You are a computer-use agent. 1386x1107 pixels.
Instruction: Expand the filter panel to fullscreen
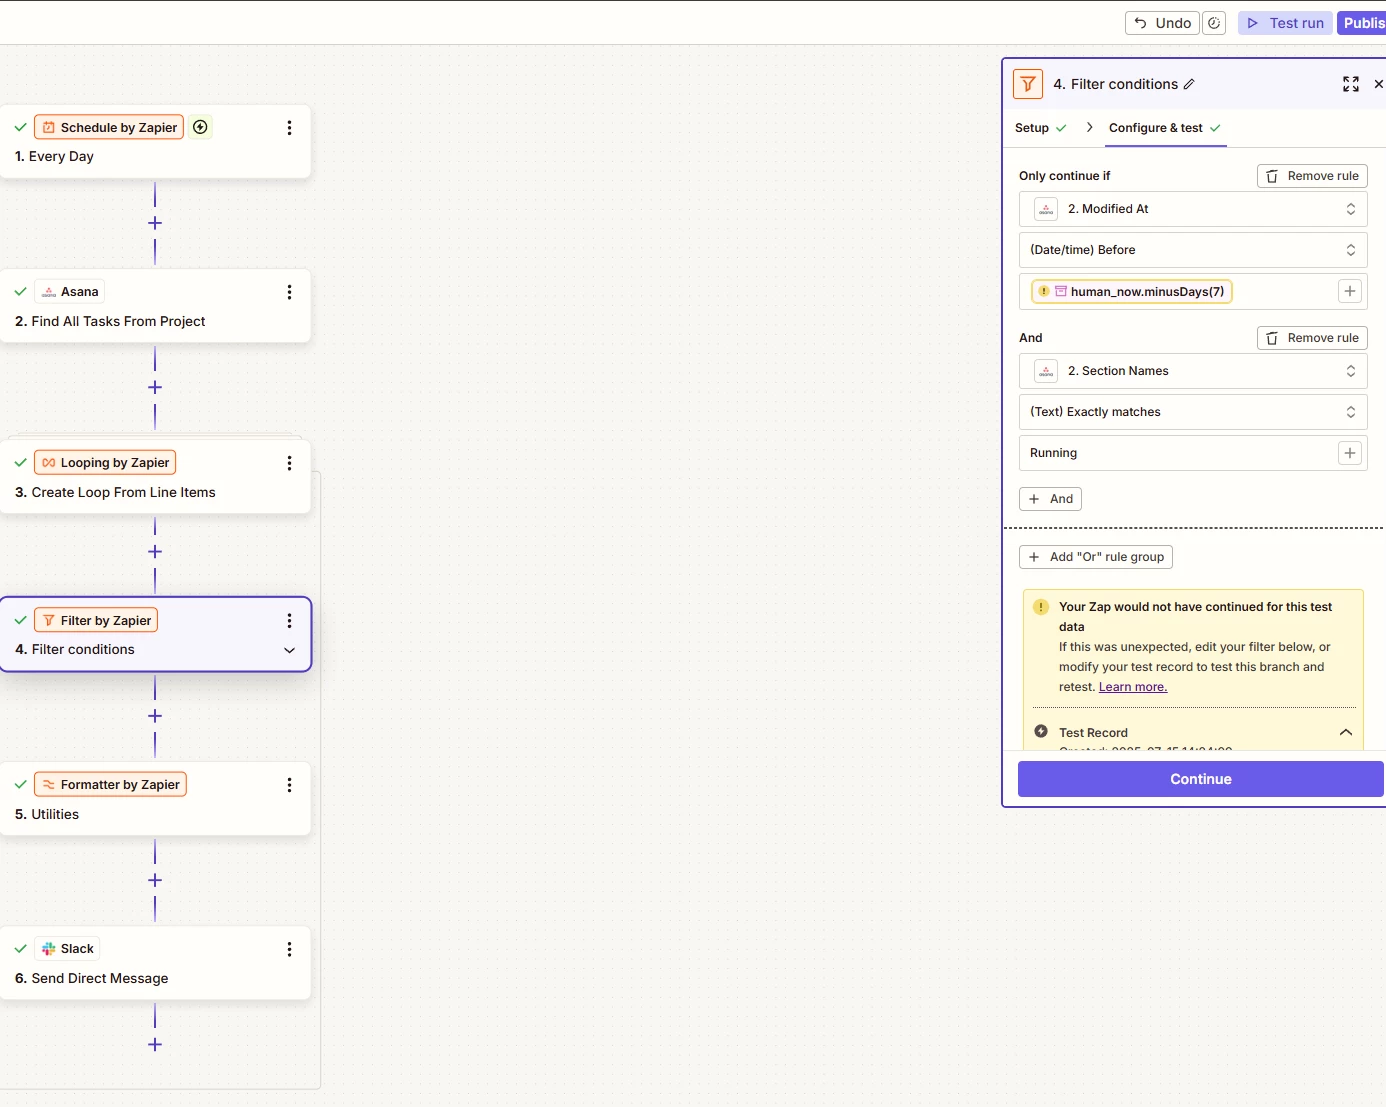[1351, 84]
